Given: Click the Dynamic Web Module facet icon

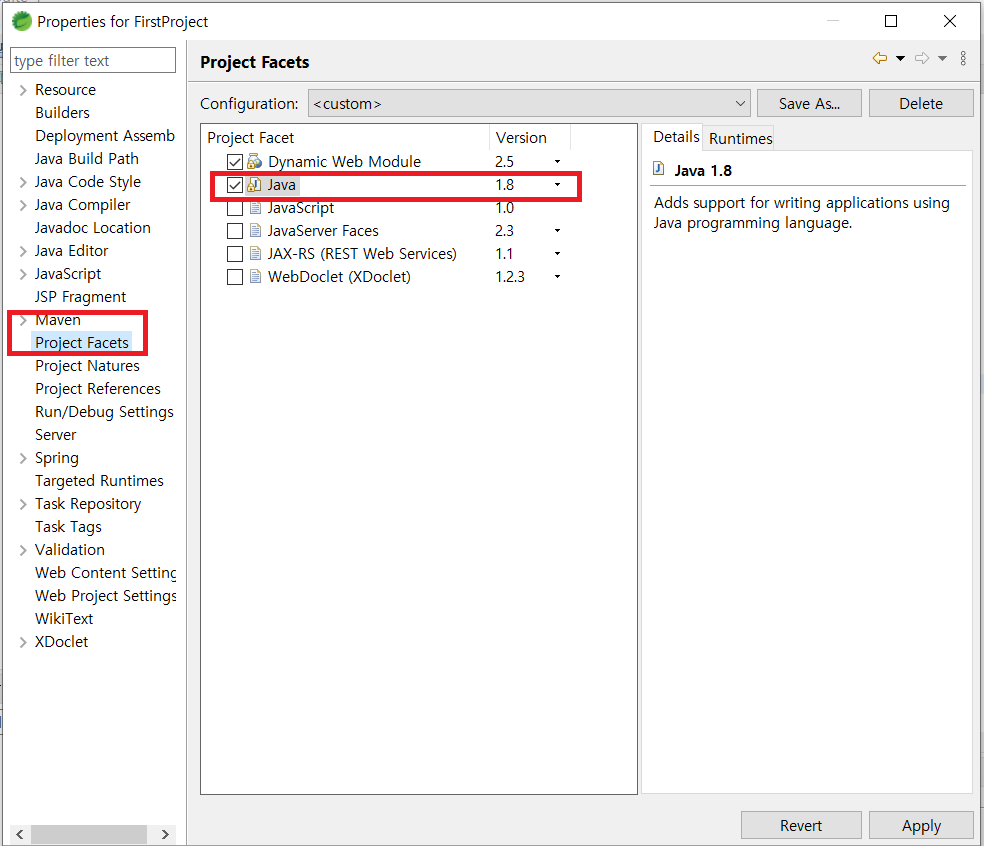Looking at the screenshot, I should click(254, 162).
